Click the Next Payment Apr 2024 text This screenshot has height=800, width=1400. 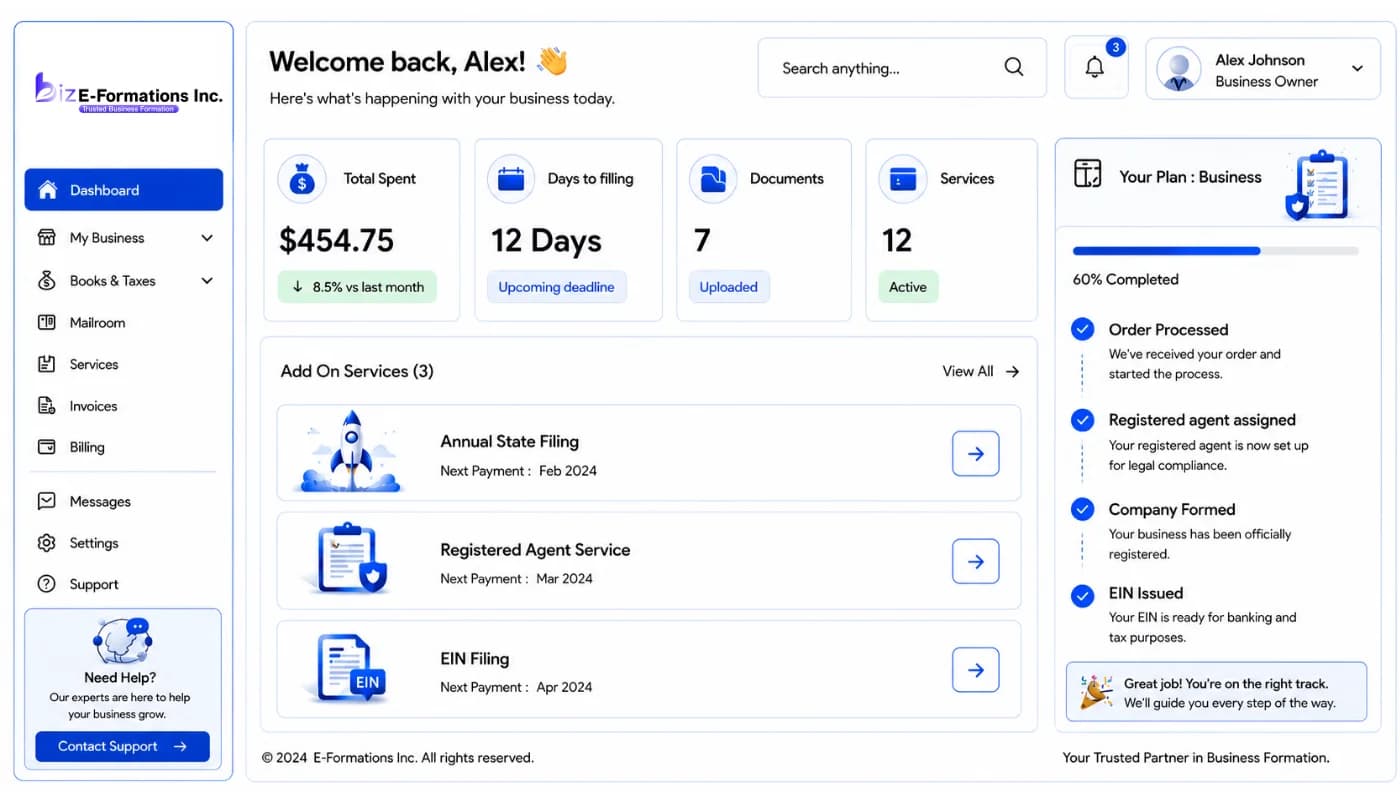[516, 687]
